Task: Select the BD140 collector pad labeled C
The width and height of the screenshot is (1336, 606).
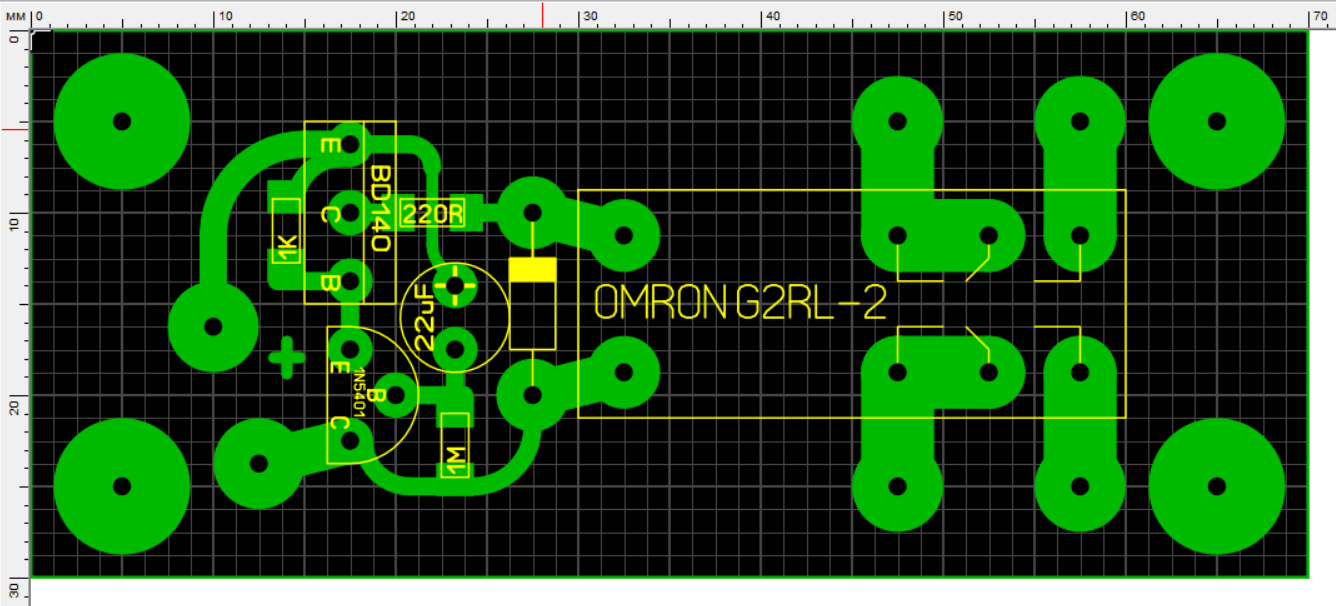Action: (x=349, y=212)
